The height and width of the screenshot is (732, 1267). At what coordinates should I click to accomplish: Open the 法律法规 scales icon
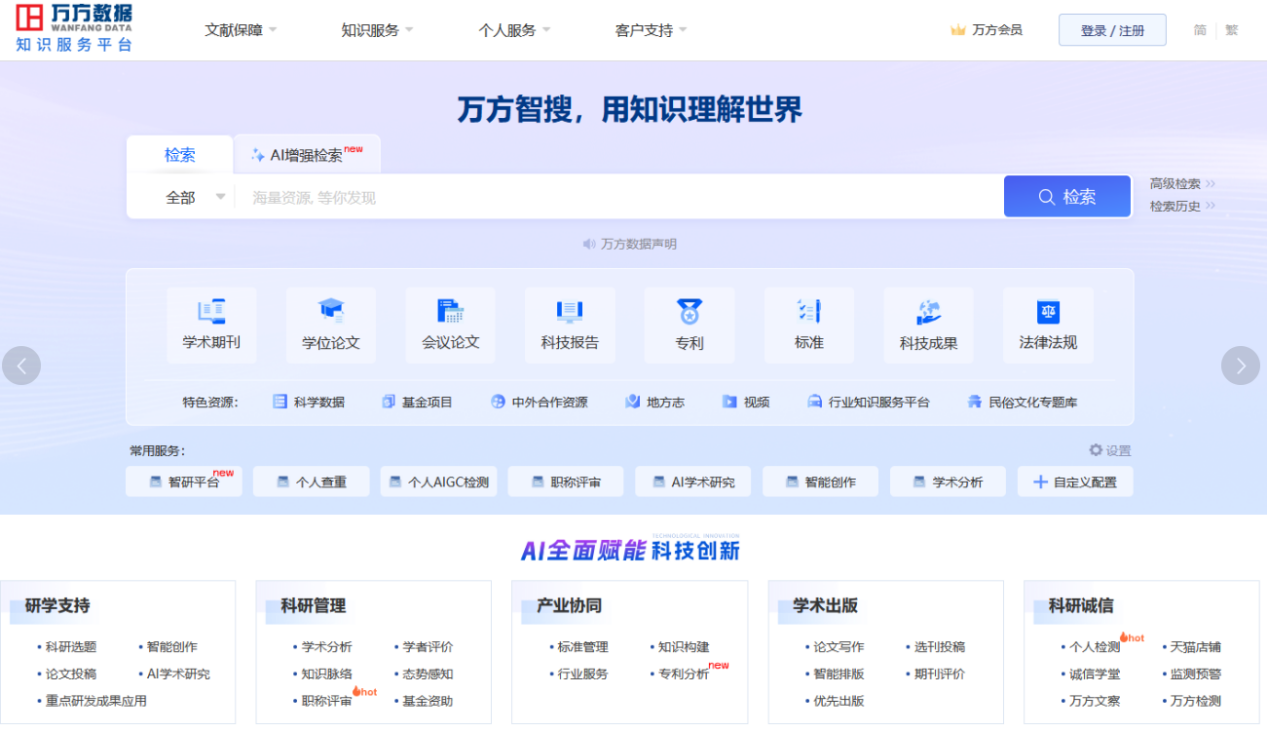click(x=1048, y=311)
